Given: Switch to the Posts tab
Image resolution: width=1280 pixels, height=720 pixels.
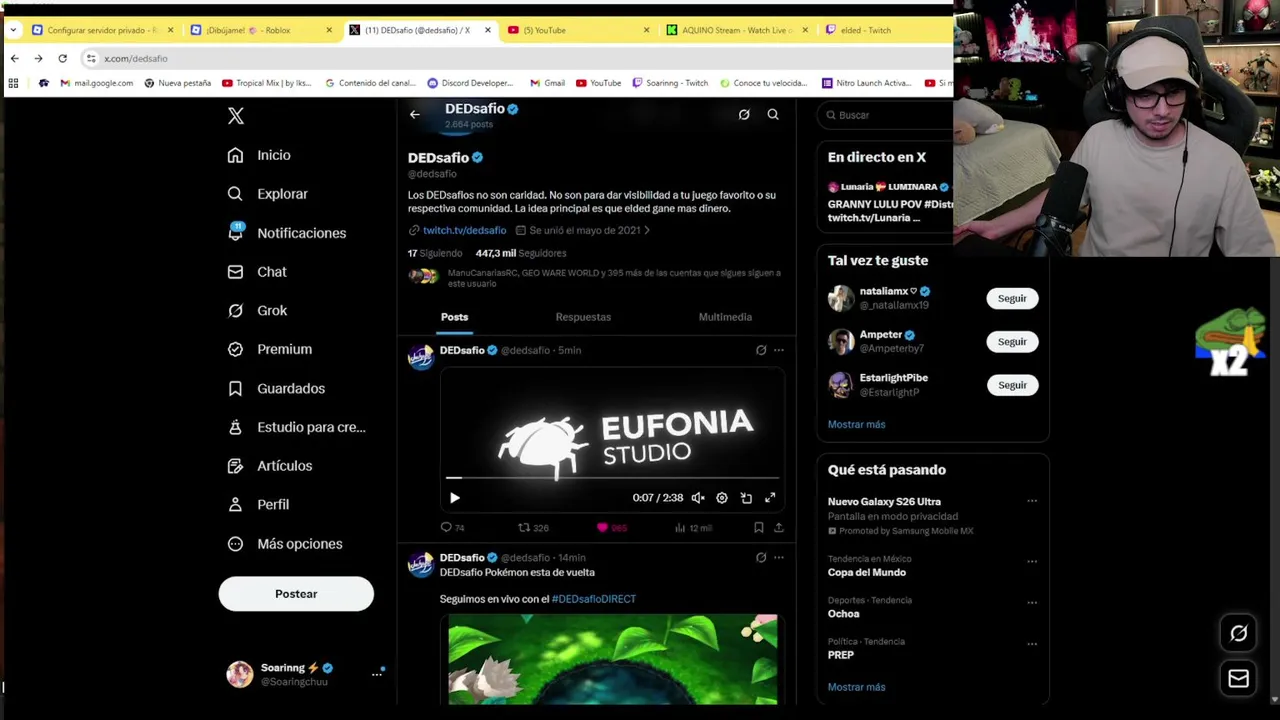Looking at the screenshot, I should [454, 317].
